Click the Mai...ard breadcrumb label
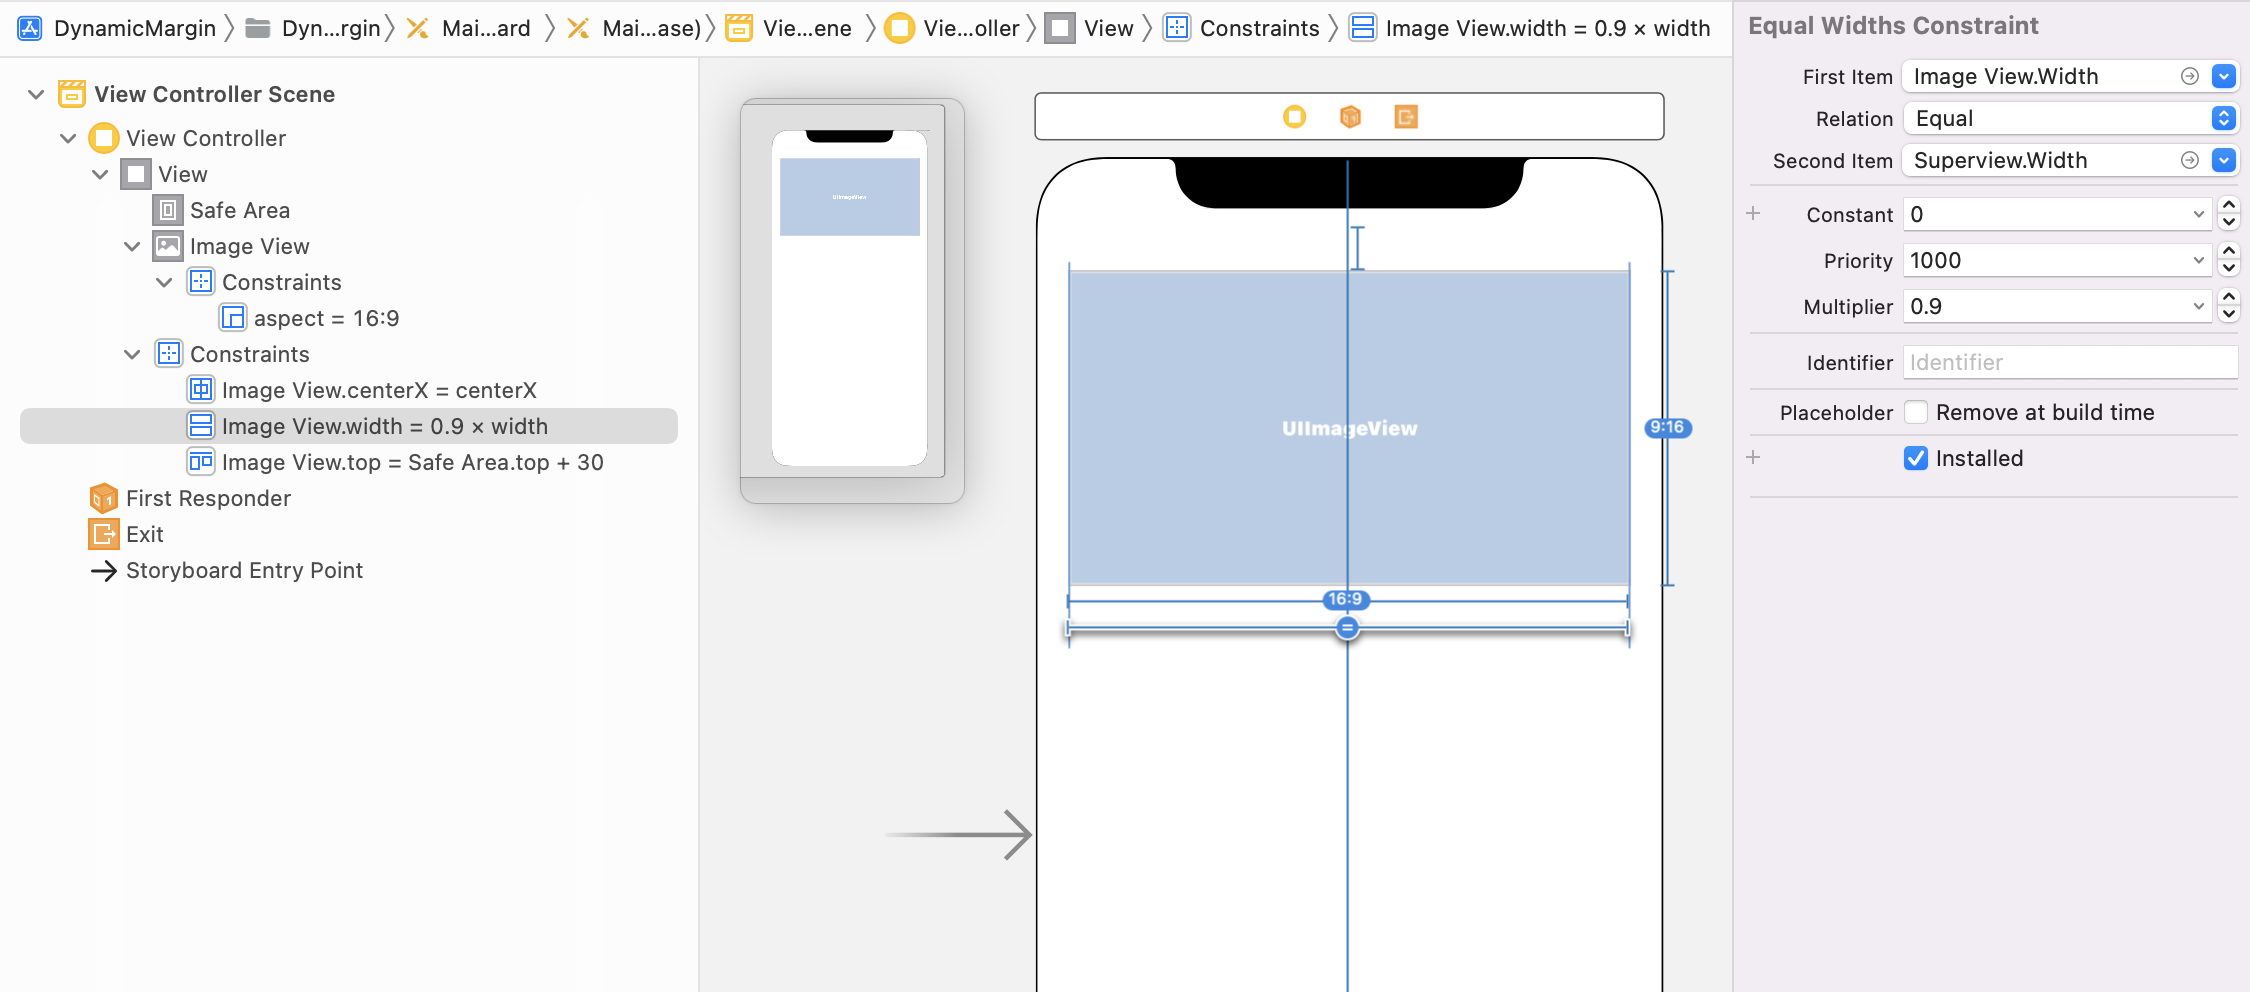The image size is (2250, 992). click(486, 28)
